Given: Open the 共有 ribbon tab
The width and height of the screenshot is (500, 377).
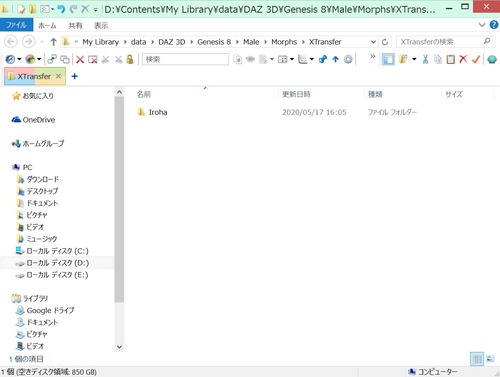Looking at the screenshot, I should (x=75, y=25).
